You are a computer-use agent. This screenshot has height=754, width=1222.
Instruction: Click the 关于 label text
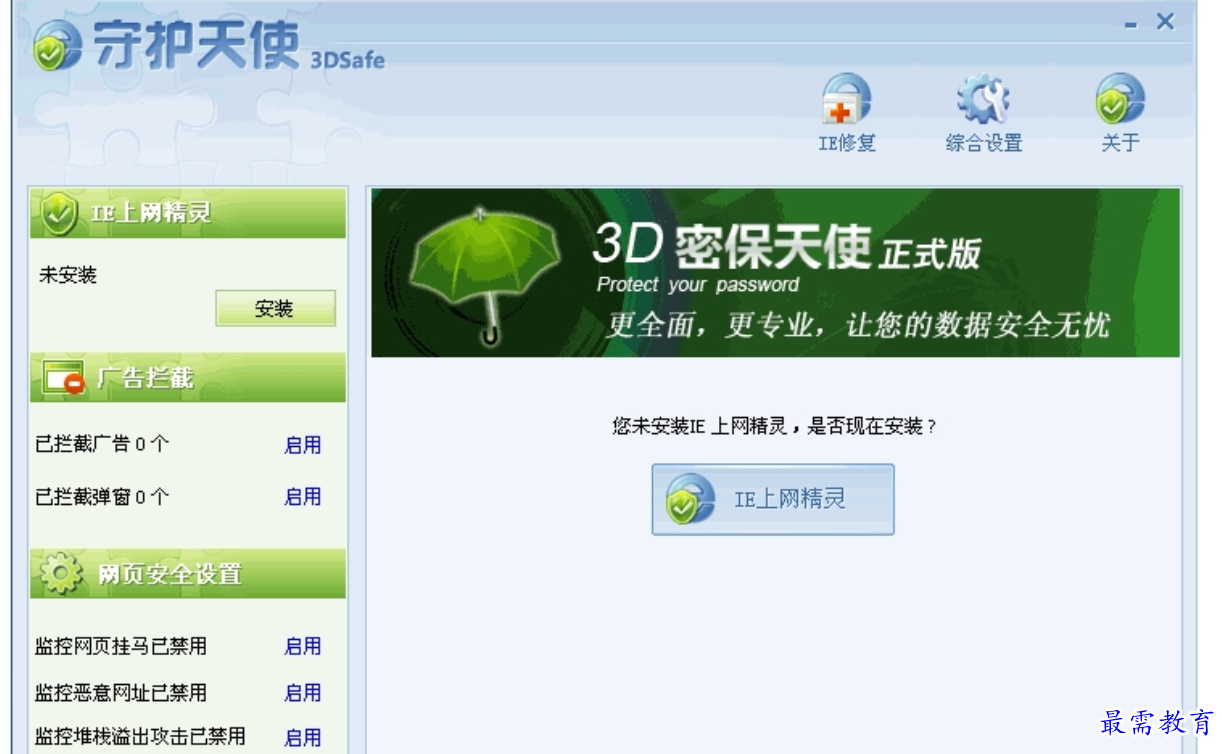click(x=1120, y=143)
